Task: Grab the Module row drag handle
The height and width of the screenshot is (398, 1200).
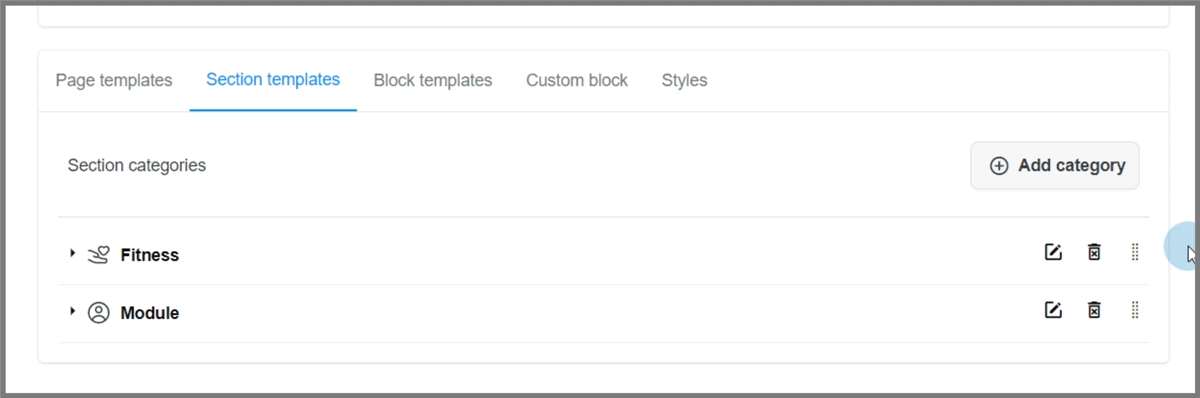Action: [x=1135, y=310]
